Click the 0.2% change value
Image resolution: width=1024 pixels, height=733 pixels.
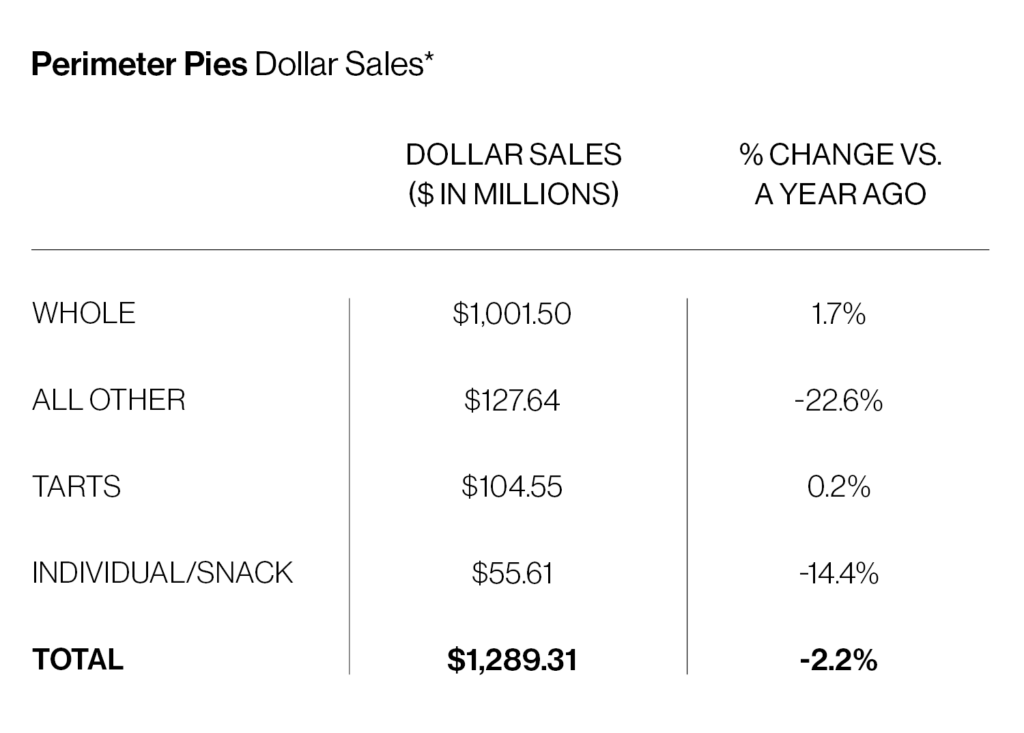pyautogui.click(x=840, y=487)
